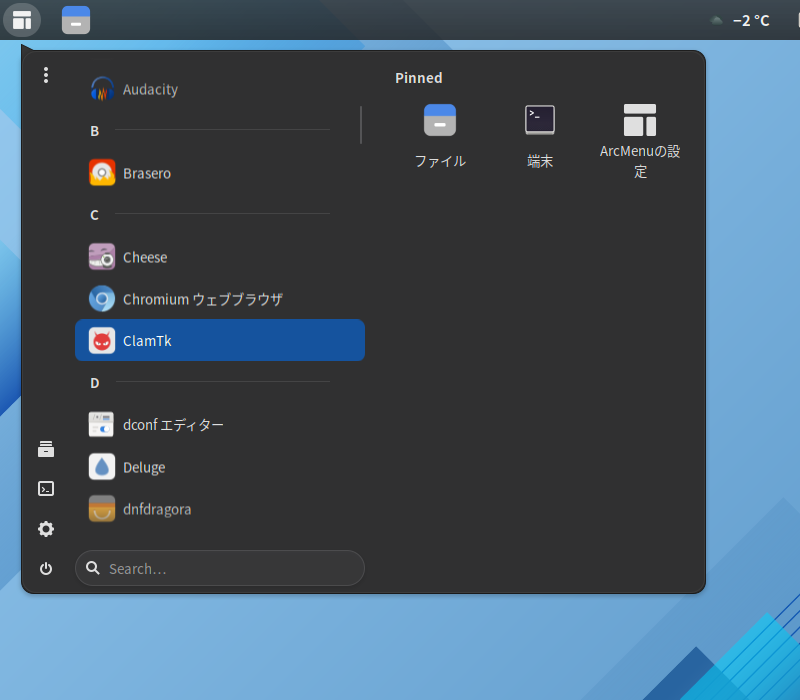Click the B section letter header

(94, 131)
